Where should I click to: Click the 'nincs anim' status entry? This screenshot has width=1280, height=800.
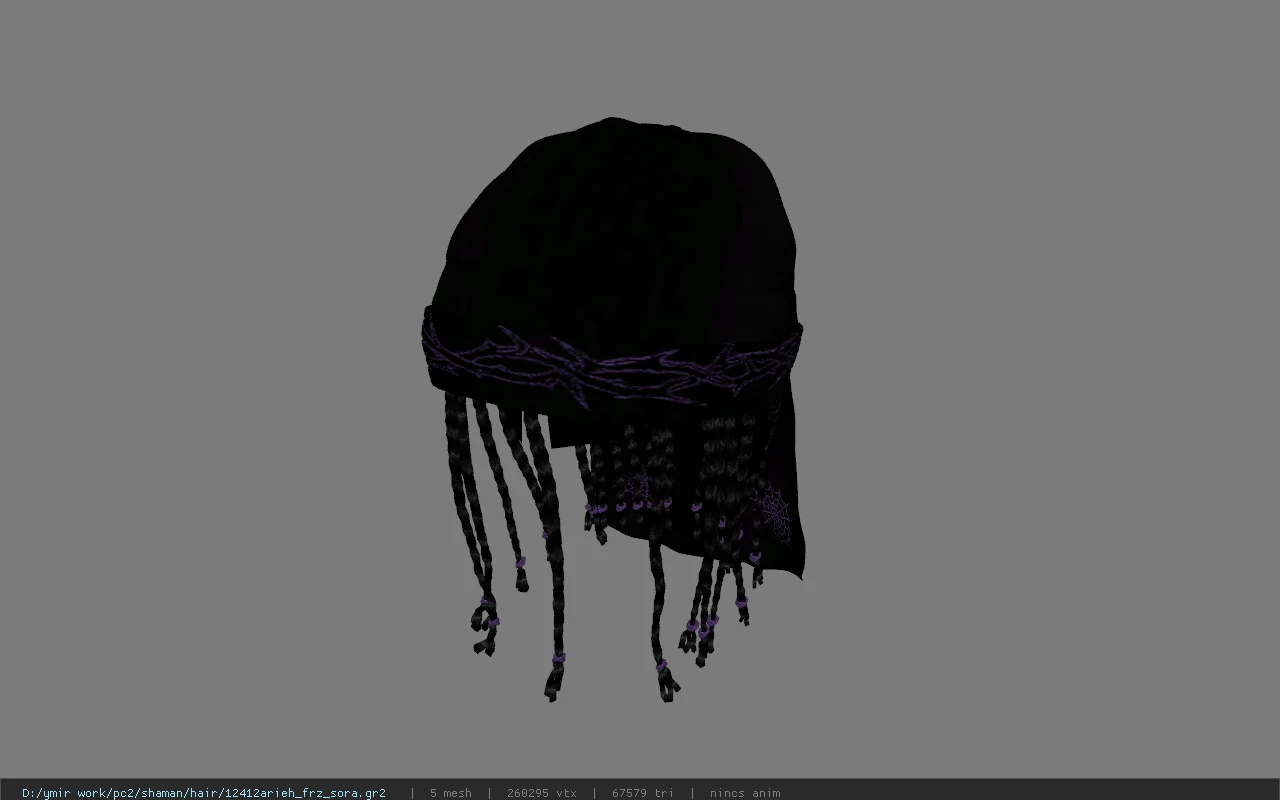pos(745,793)
